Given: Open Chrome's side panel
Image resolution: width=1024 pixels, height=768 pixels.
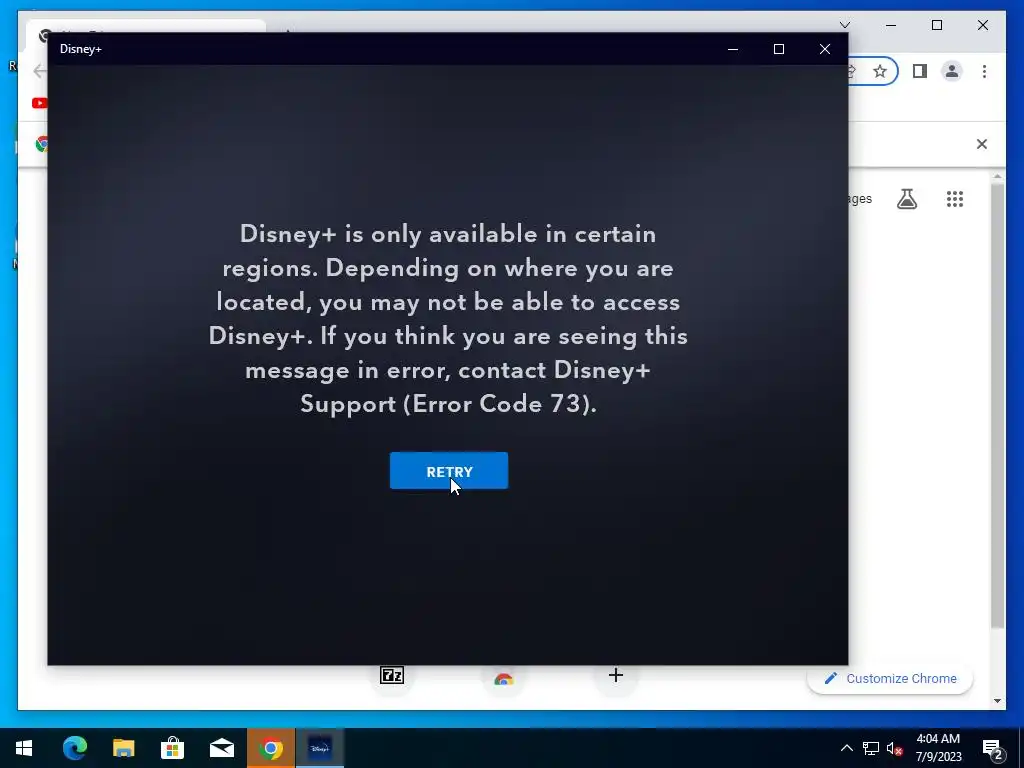Looking at the screenshot, I should point(920,71).
